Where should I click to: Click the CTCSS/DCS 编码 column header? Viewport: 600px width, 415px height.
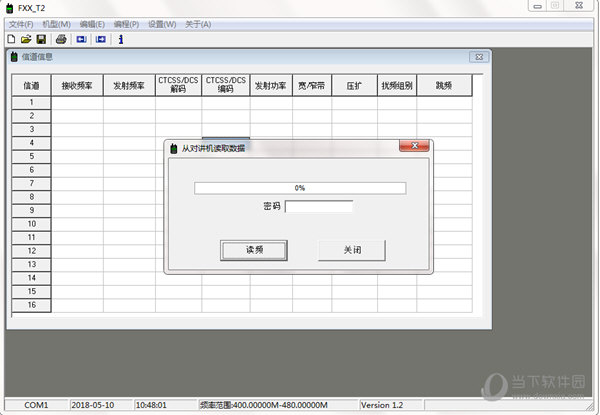click(x=226, y=85)
